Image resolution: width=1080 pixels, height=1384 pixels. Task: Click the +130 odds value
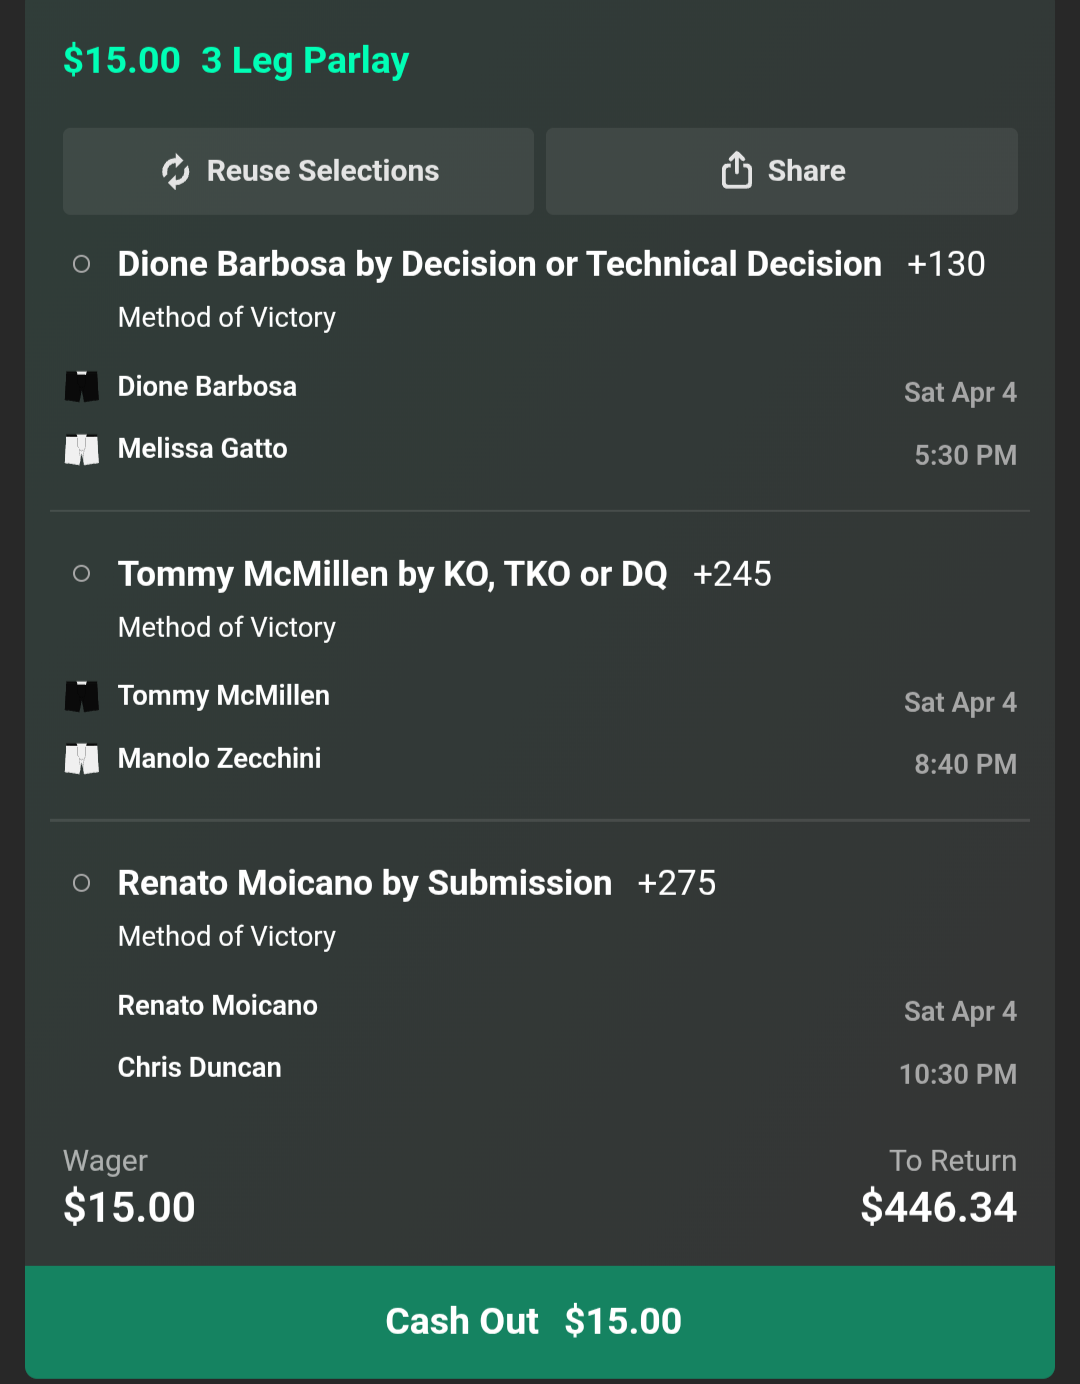(x=945, y=264)
